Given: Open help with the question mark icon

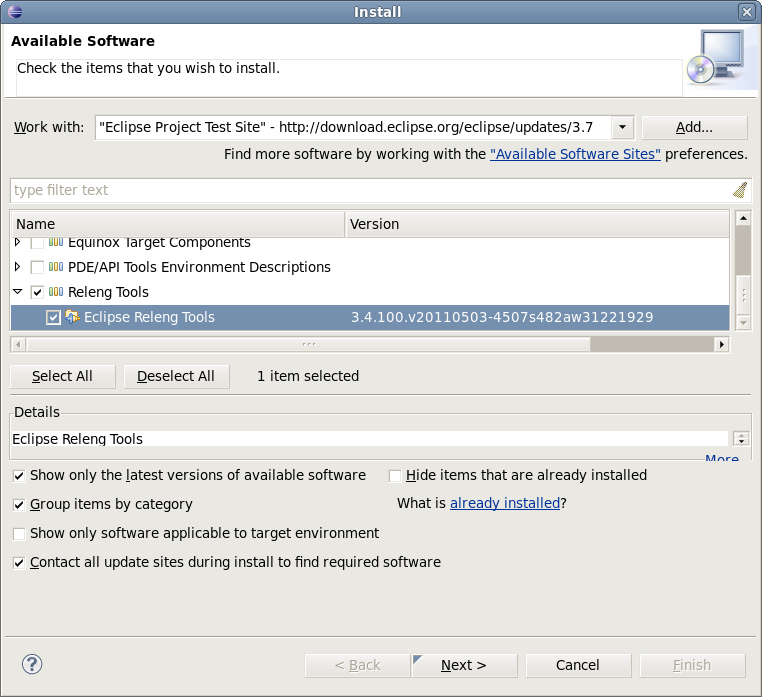Looking at the screenshot, I should point(32,664).
